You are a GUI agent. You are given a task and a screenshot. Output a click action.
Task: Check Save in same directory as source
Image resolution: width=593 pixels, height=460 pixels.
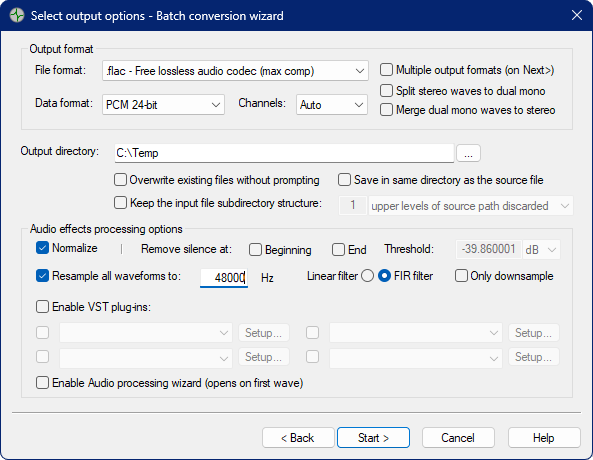pyautogui.click(x=345, y=180)
